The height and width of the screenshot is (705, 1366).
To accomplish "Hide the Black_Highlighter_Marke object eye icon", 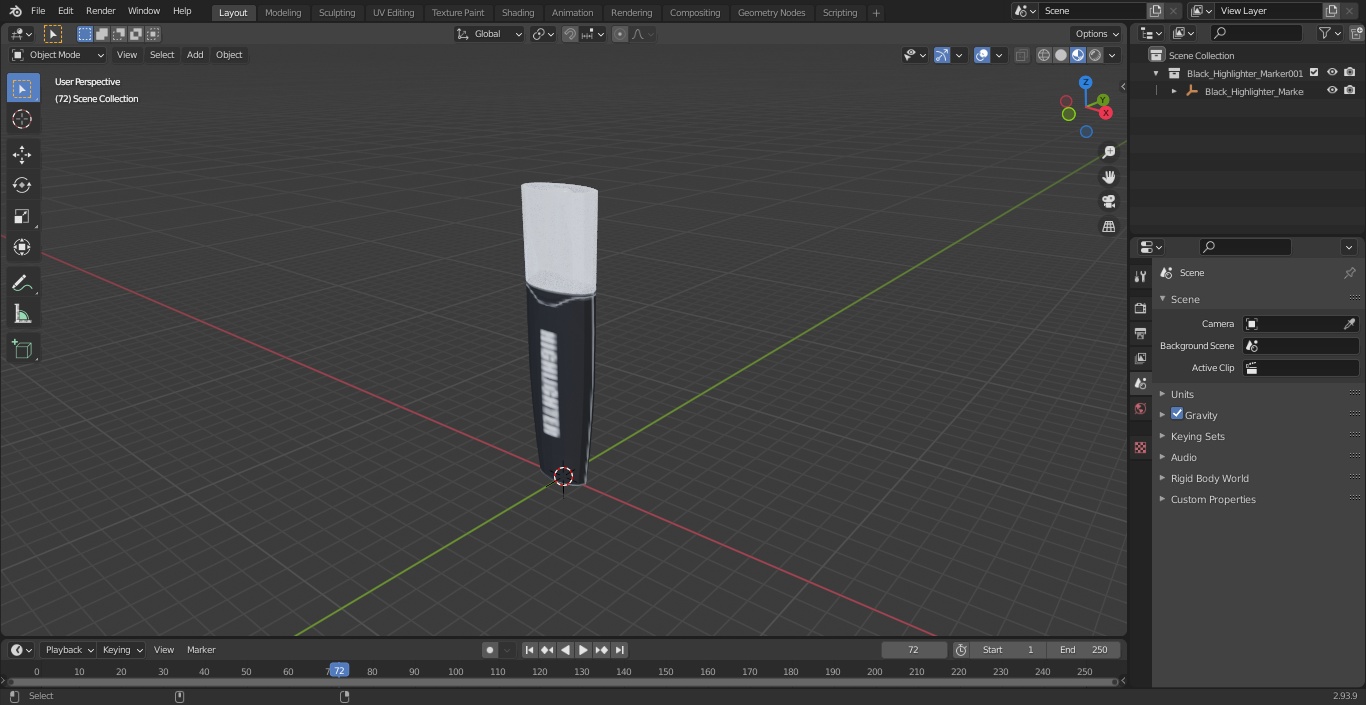I will pos(1332,91).
